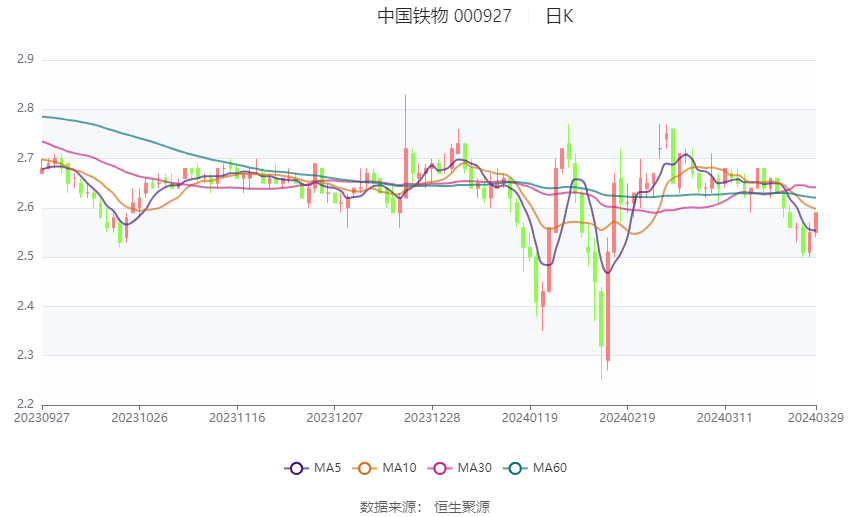Screen dimensions: 850x517
Task: Toggle the MA30 legend series
Action: point(460,468)
